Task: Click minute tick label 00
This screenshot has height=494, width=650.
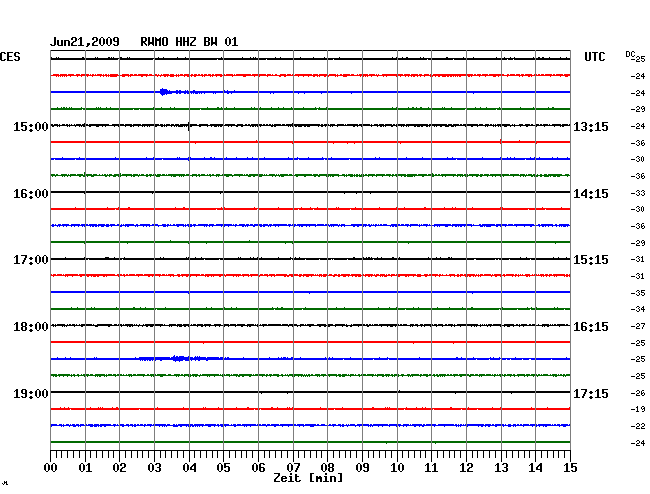Action: coord(51,468)
